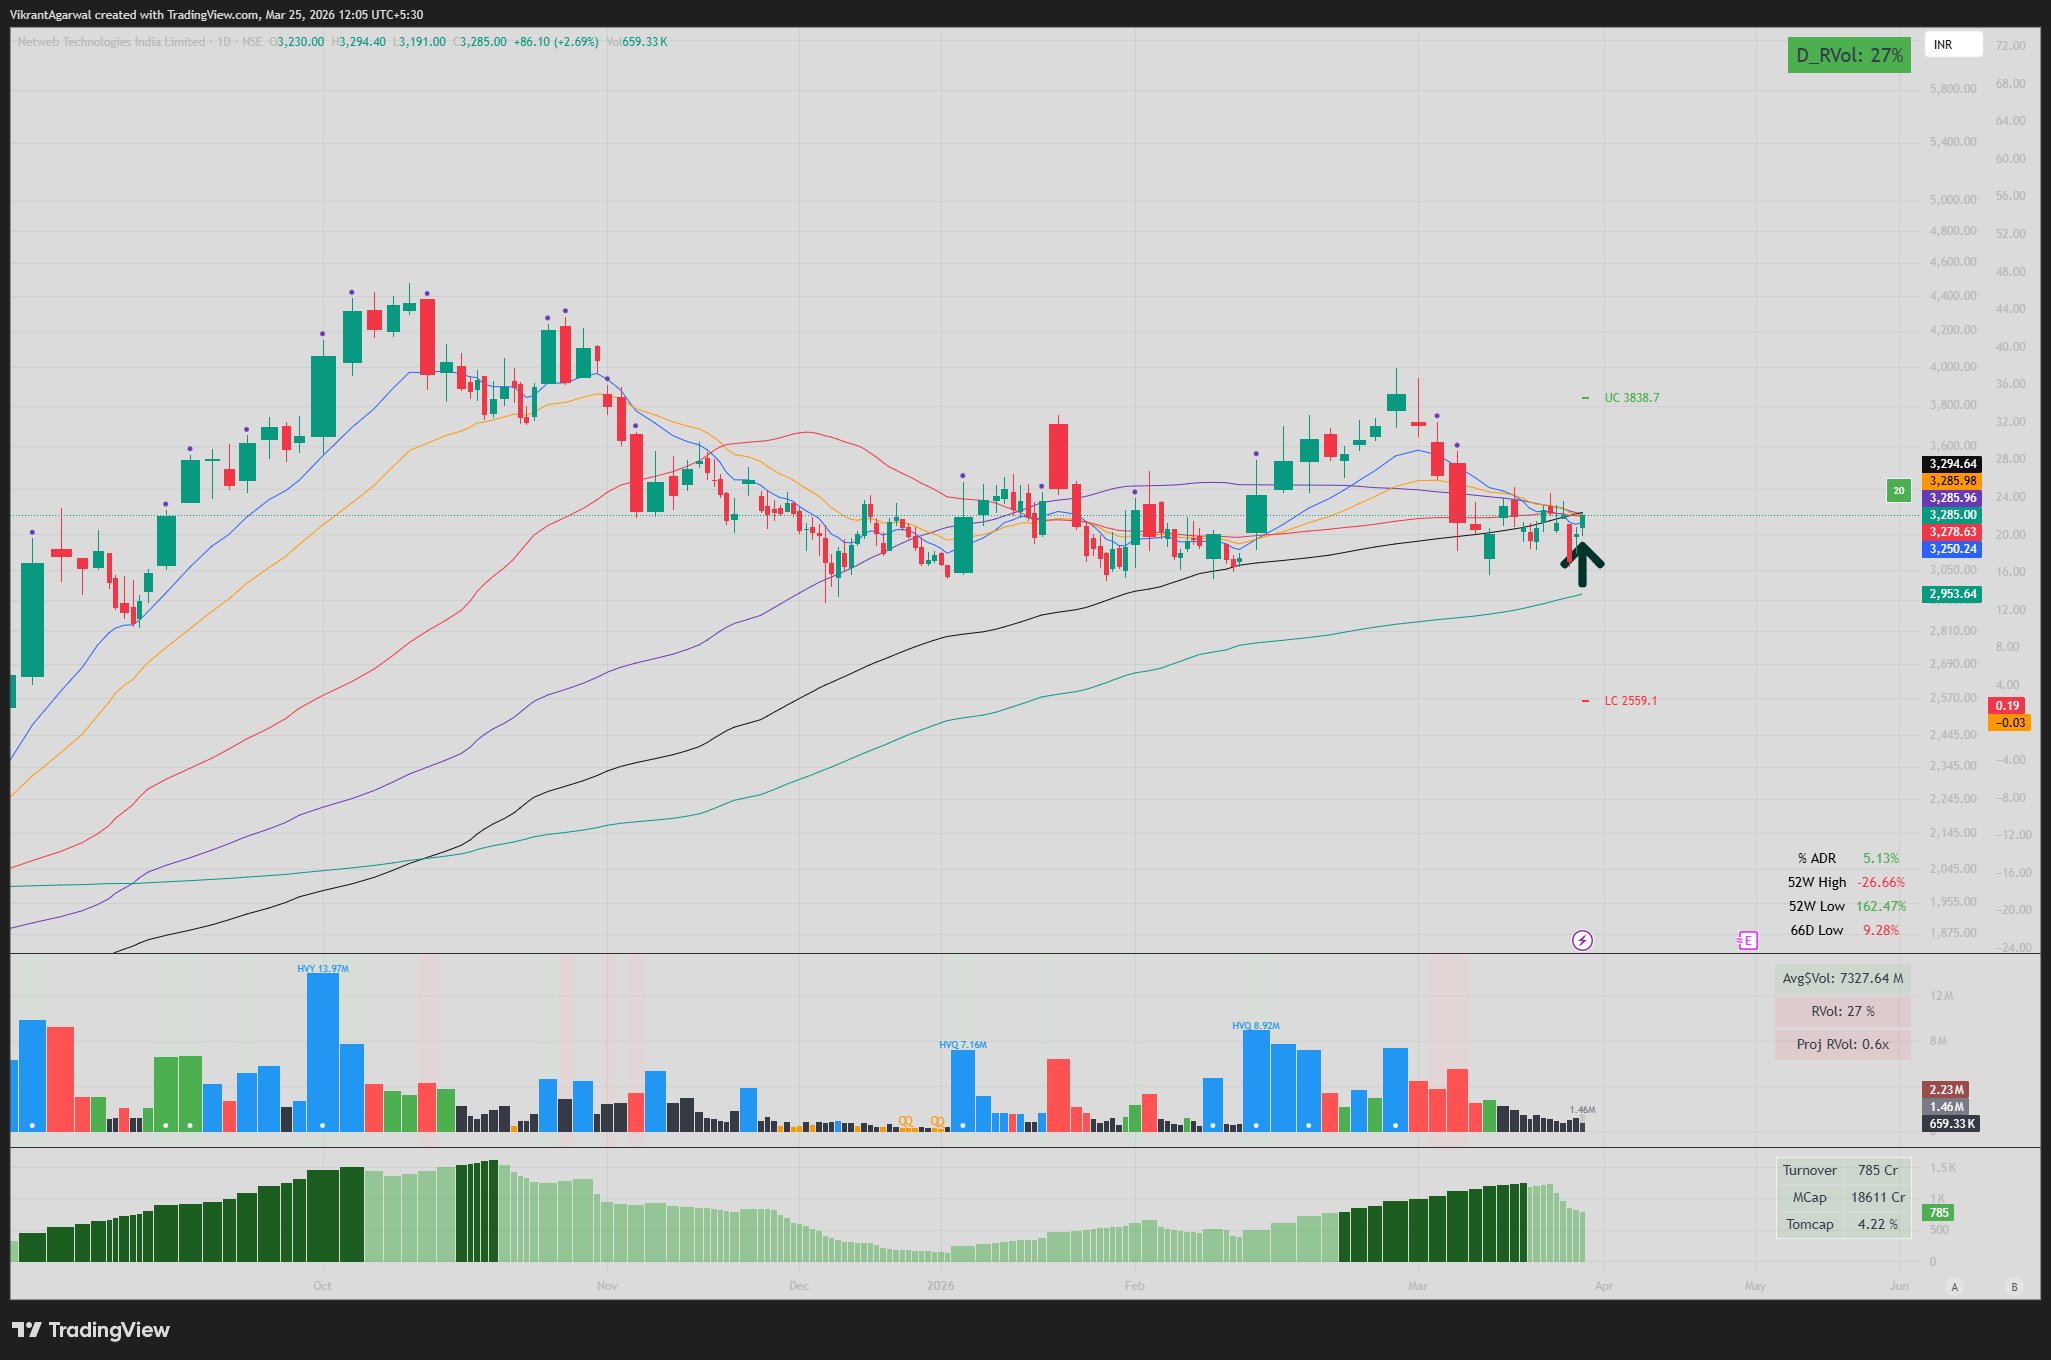This screenshot has width=2051, height=1360.
Task: Click the green 20 label near the price scale
Action: click(1898, 490)
